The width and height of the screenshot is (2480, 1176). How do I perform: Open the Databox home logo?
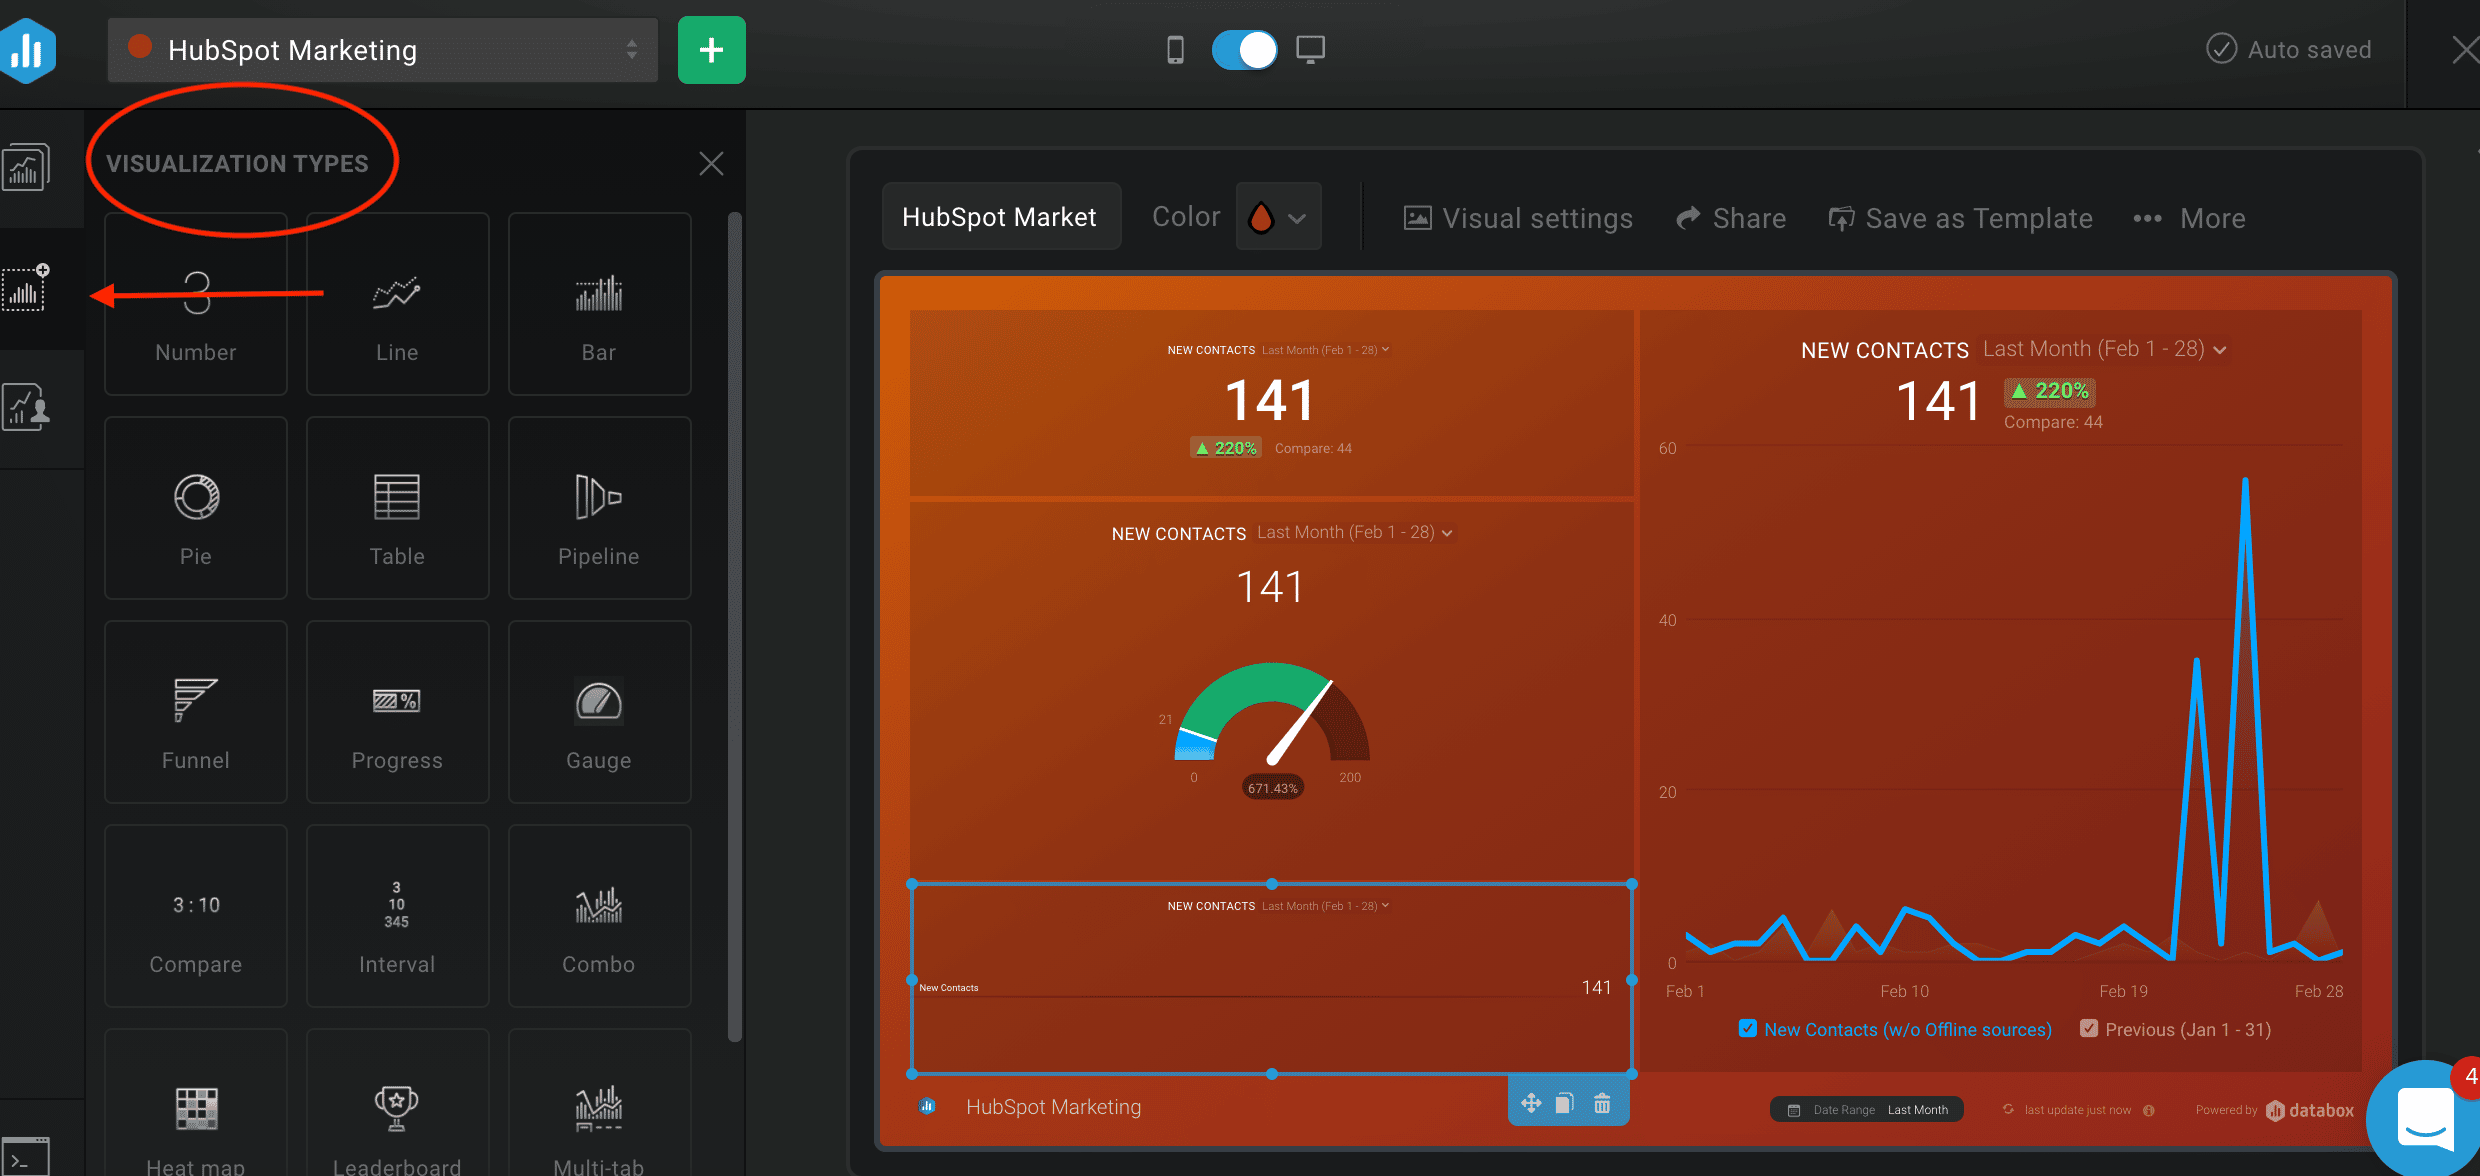[28, 50]
